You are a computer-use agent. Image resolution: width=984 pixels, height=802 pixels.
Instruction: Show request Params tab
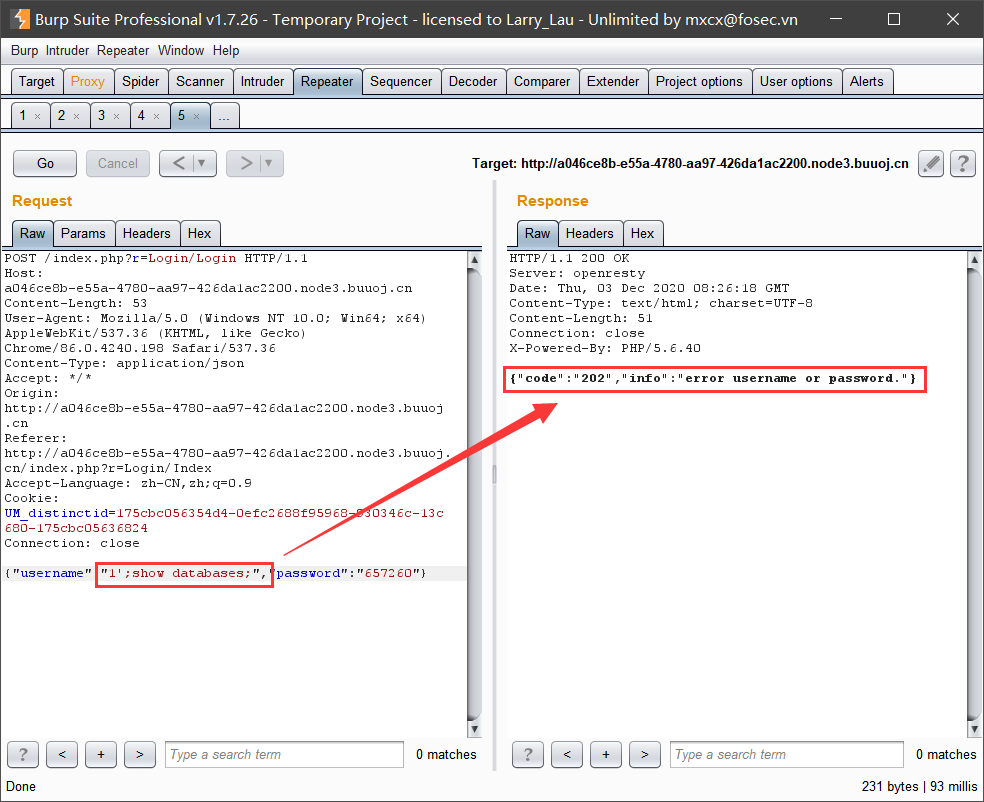click(83, 233)
